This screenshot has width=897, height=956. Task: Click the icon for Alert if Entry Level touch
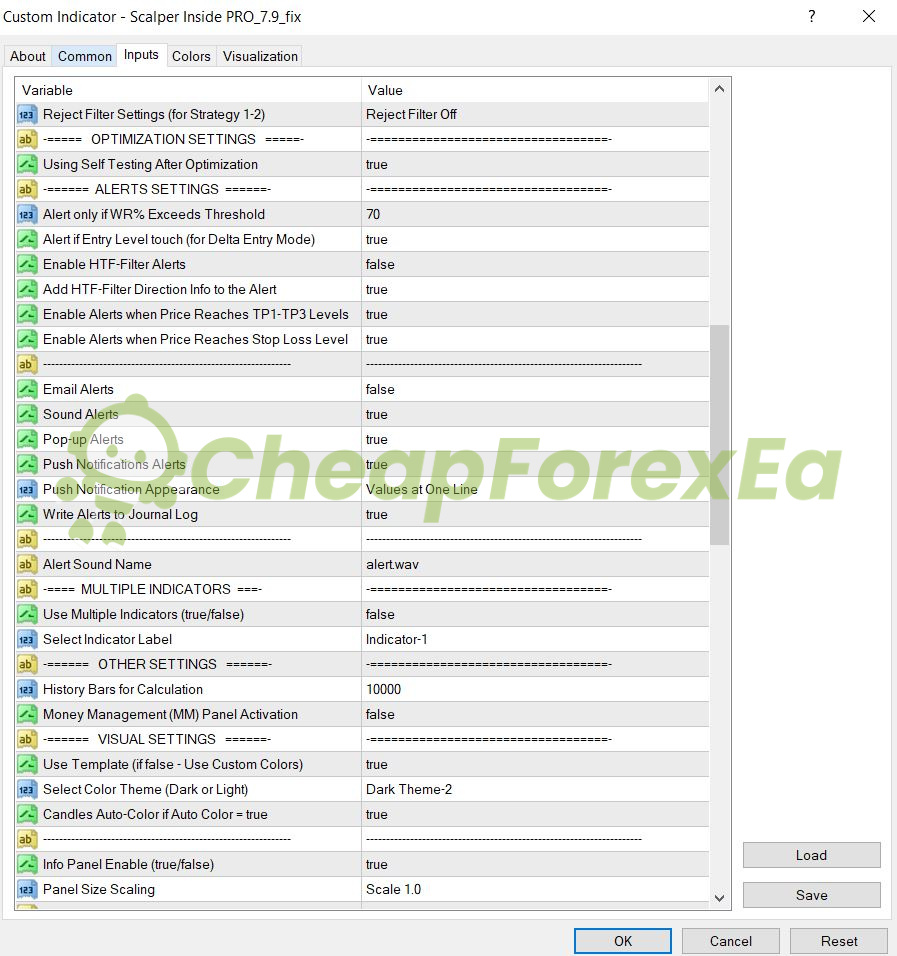click(26, 240)
